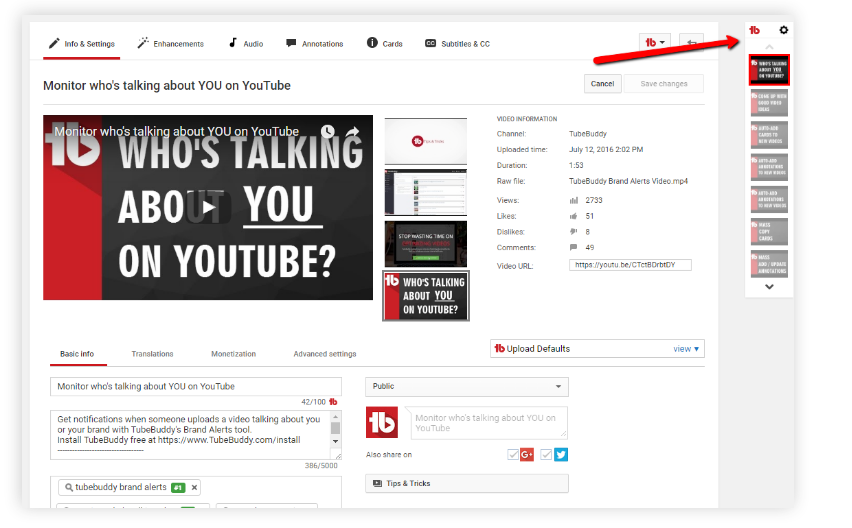Click the Cancel button
The width and height of the screenshot is (852, 528).
[x=602, y=84]
